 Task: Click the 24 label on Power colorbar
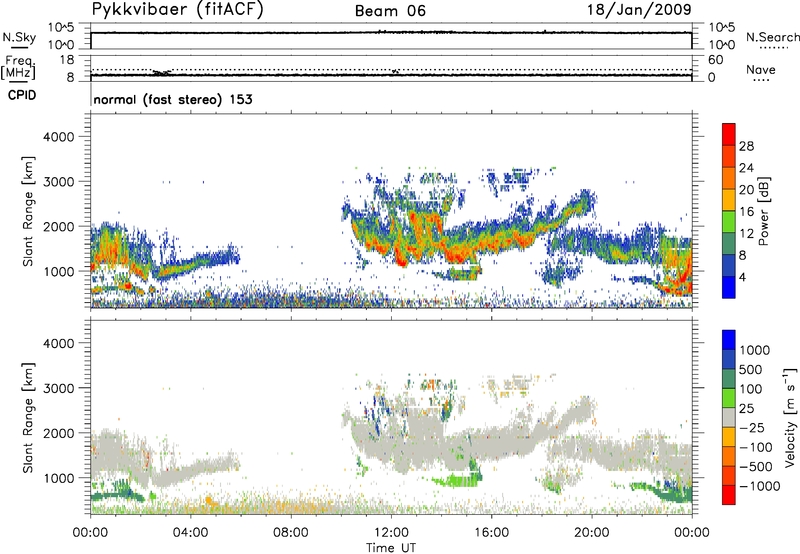[x=746, y=168]
